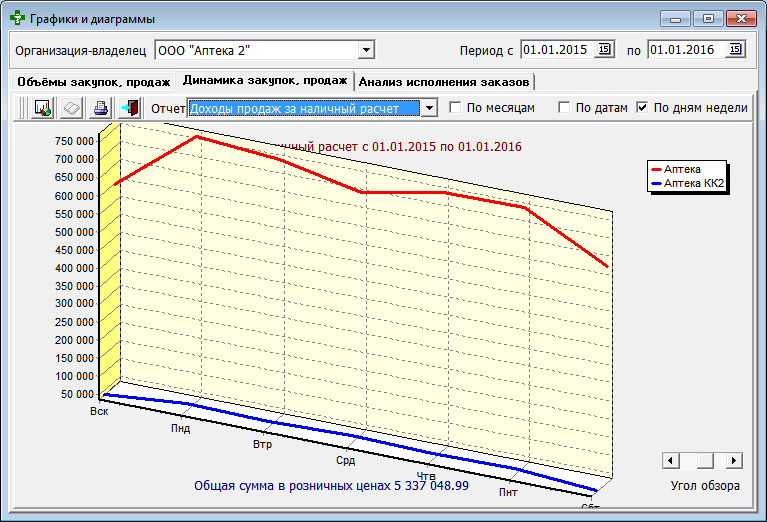This screenshot has height=522, width=767.
Task: Uncheck the 'По дням недели' checkbox
Action: 642,108
